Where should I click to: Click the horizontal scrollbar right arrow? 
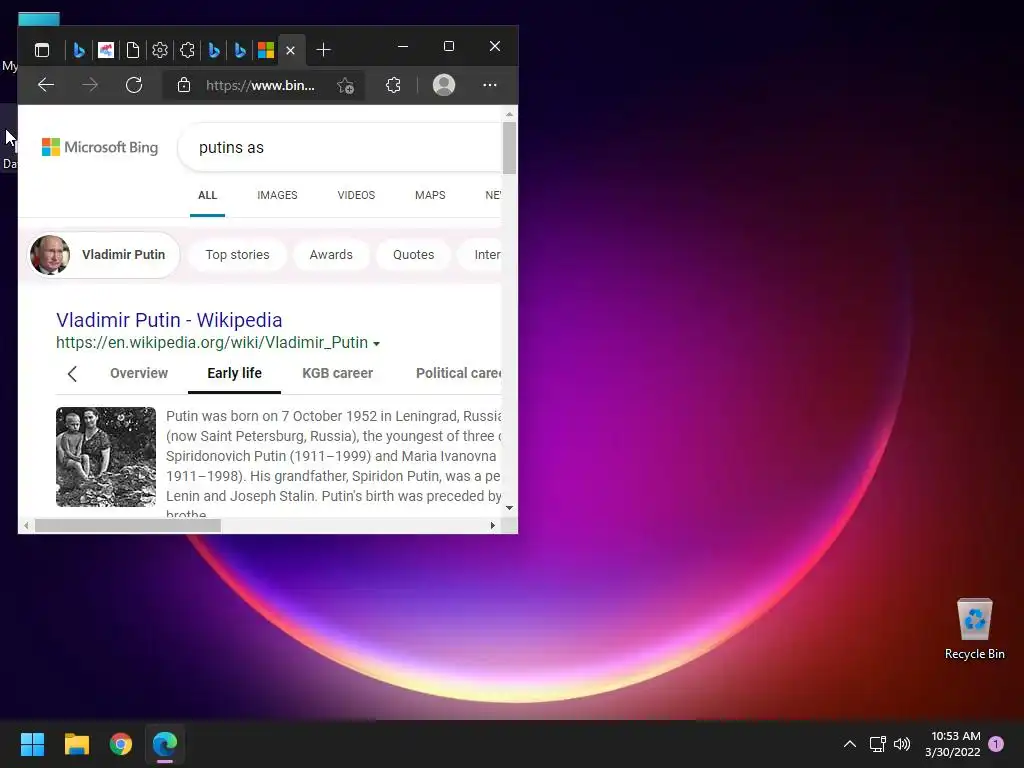click(492, 525)
